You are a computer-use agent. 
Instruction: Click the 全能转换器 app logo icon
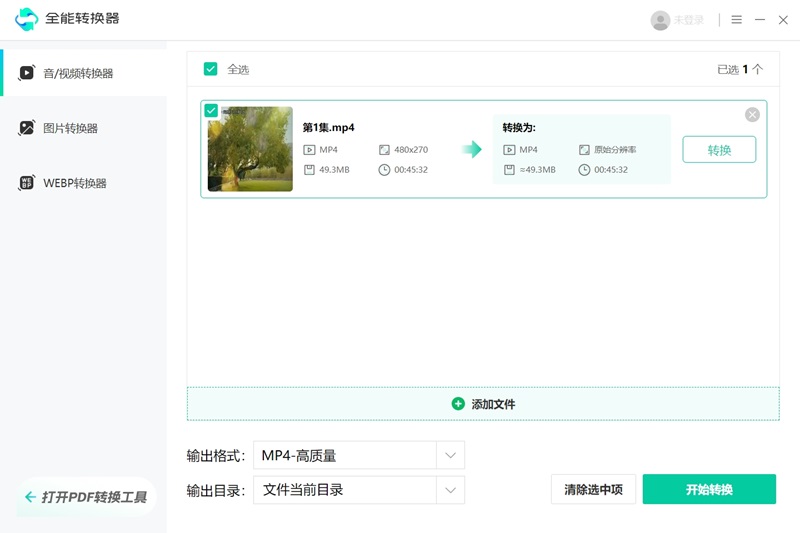click(x=26, y=19)
